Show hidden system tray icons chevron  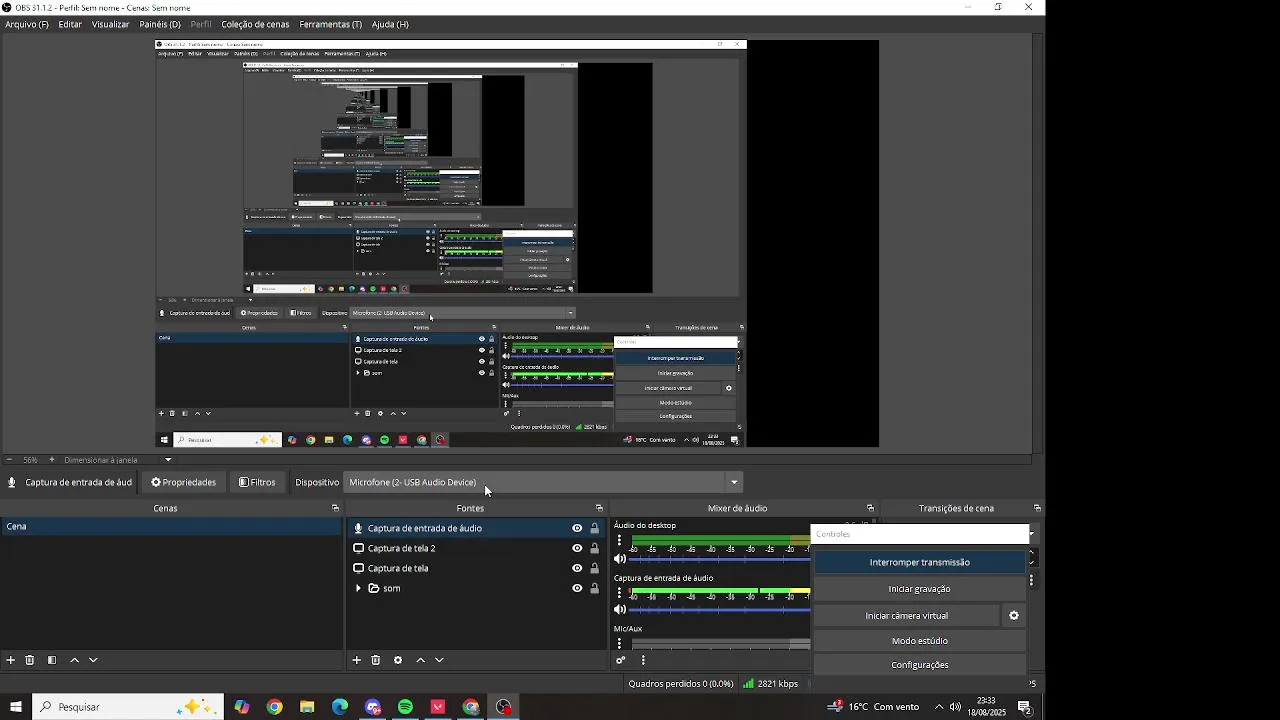938,707
